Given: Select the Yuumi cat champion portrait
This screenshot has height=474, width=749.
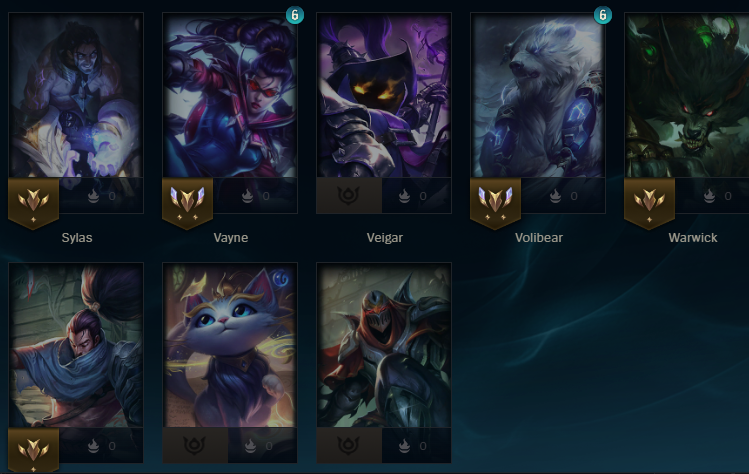Looking at the screenshot, I should point(230,345).
